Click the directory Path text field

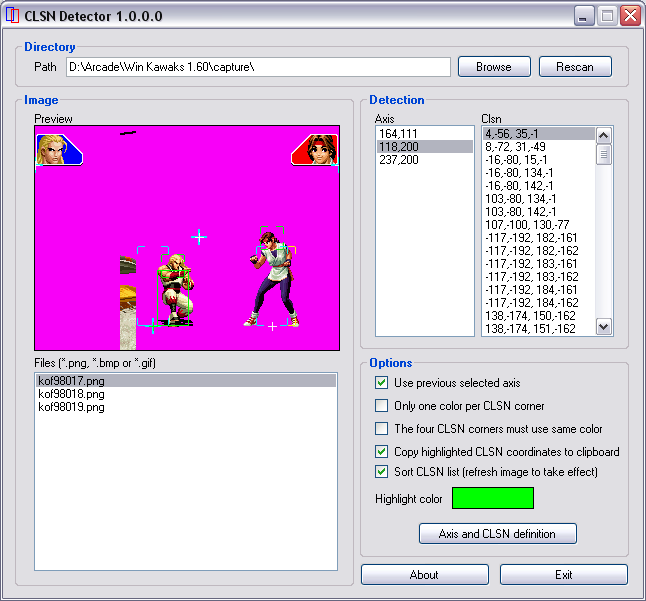coord(258,67)
